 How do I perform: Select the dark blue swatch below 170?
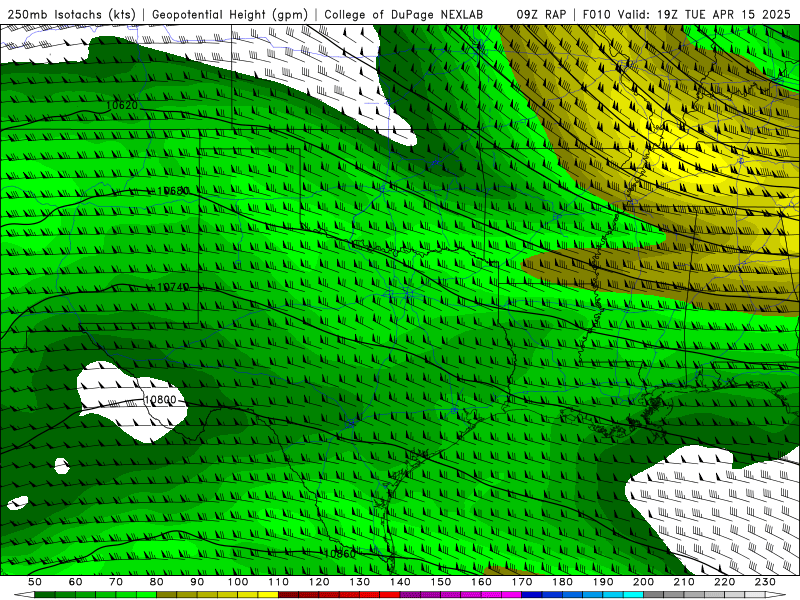[x=532, y=594]
